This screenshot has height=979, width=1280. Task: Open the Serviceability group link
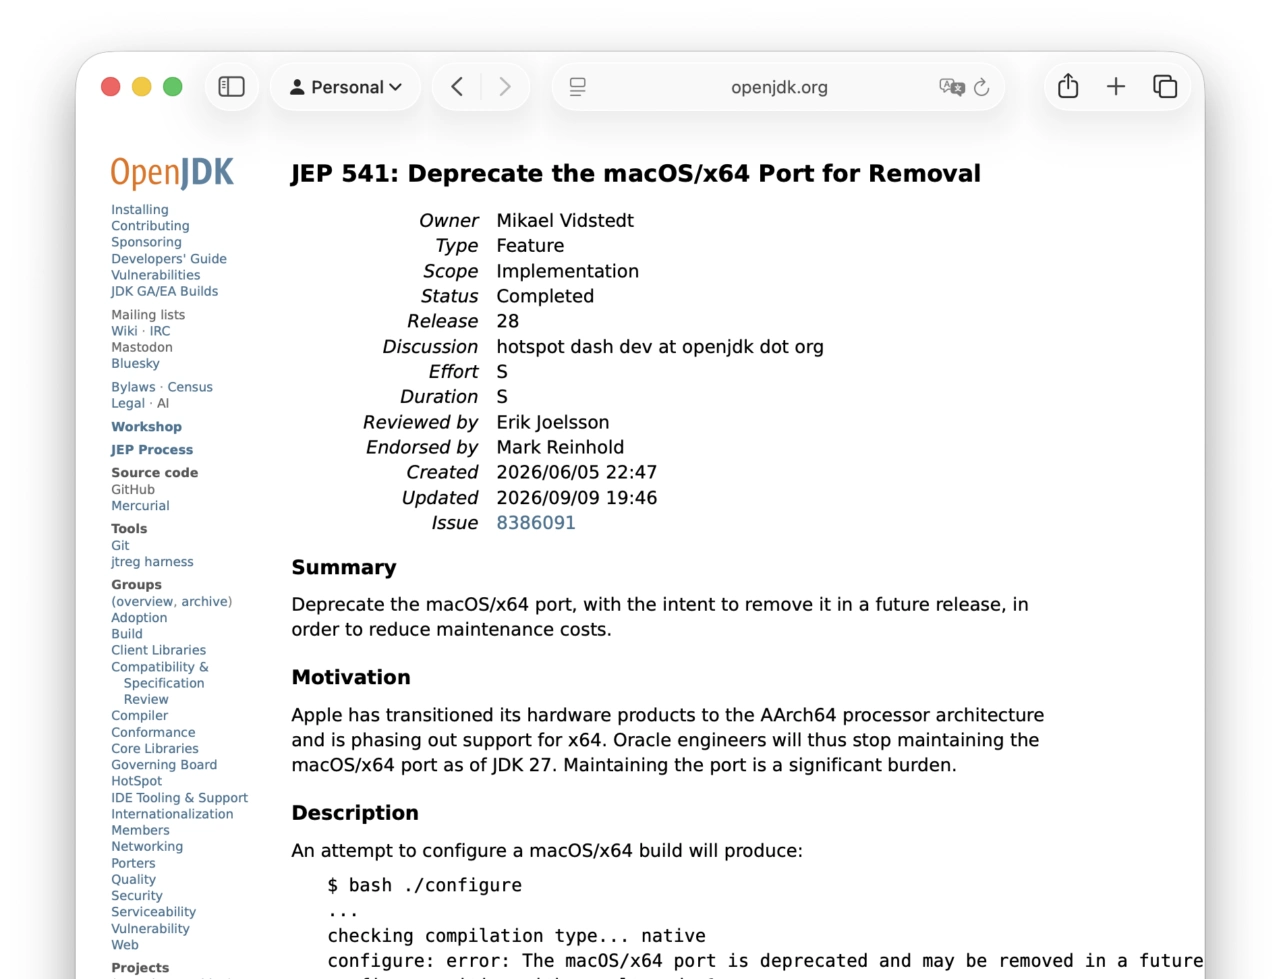pyautogui.click(x=153, y=912)
